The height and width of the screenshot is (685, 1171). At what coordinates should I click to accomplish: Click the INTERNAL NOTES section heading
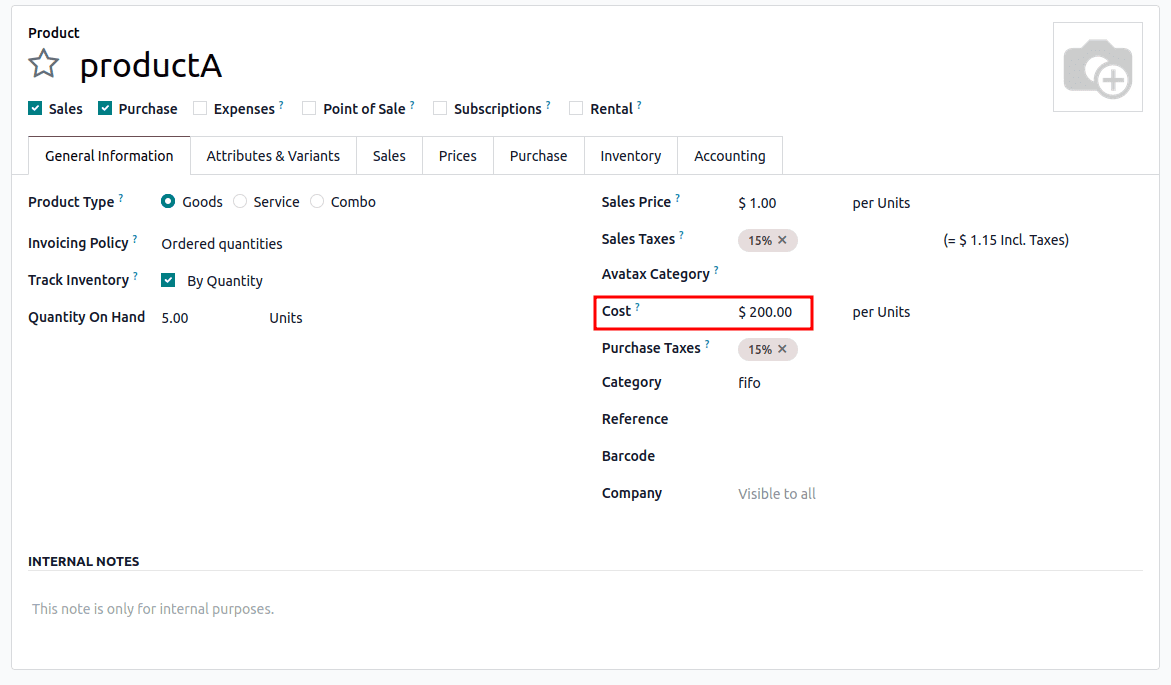coord(84,562)
